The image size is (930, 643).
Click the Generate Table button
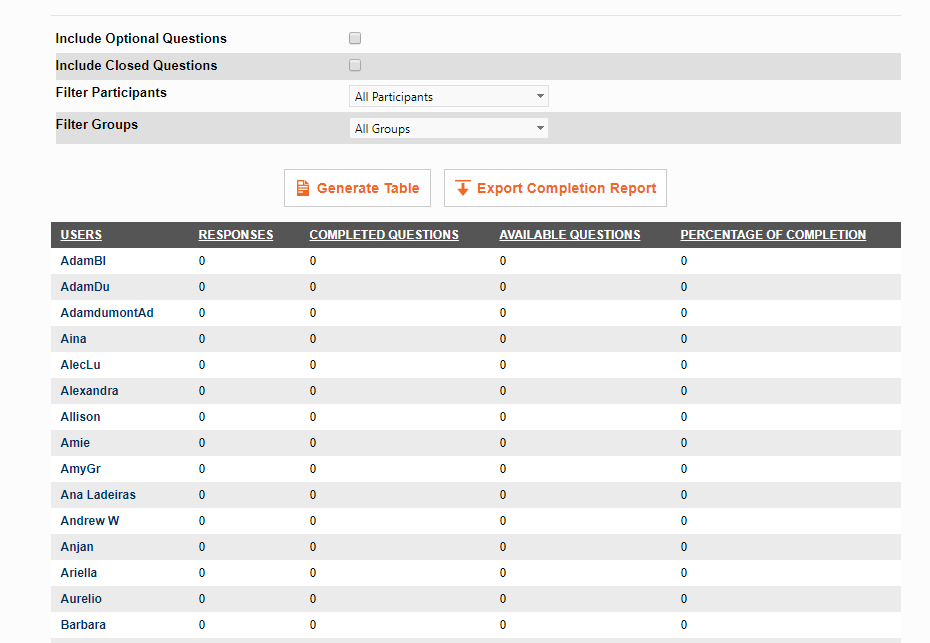point(357,188)
